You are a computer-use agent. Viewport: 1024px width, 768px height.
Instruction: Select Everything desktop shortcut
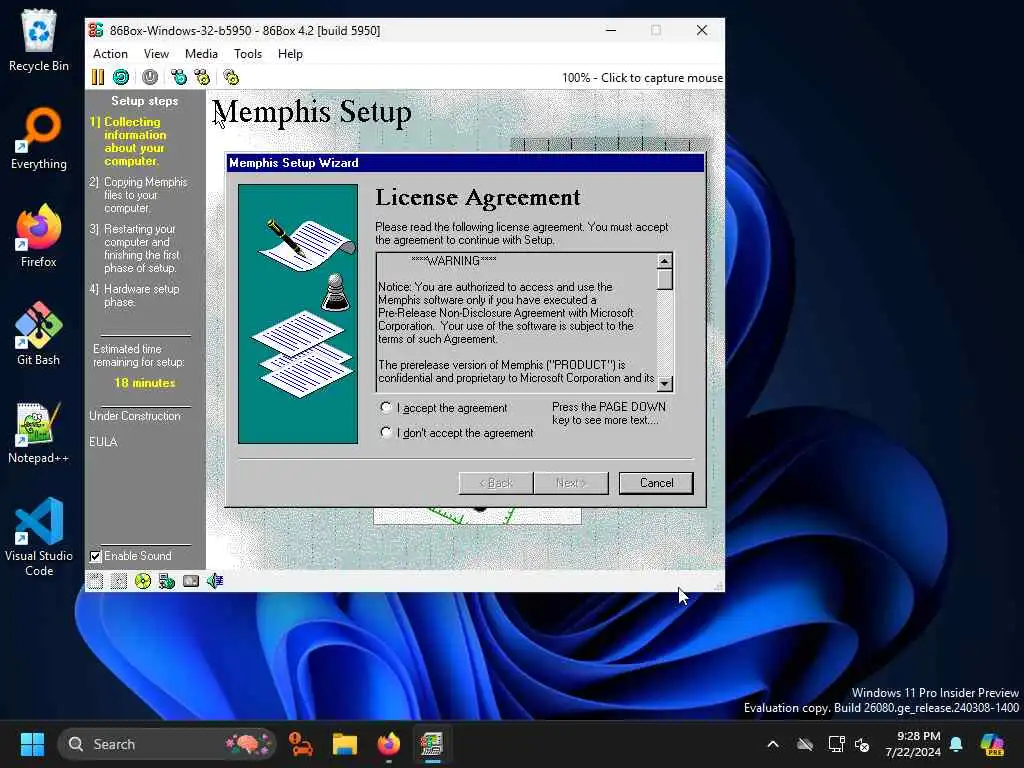click(39, 138)
